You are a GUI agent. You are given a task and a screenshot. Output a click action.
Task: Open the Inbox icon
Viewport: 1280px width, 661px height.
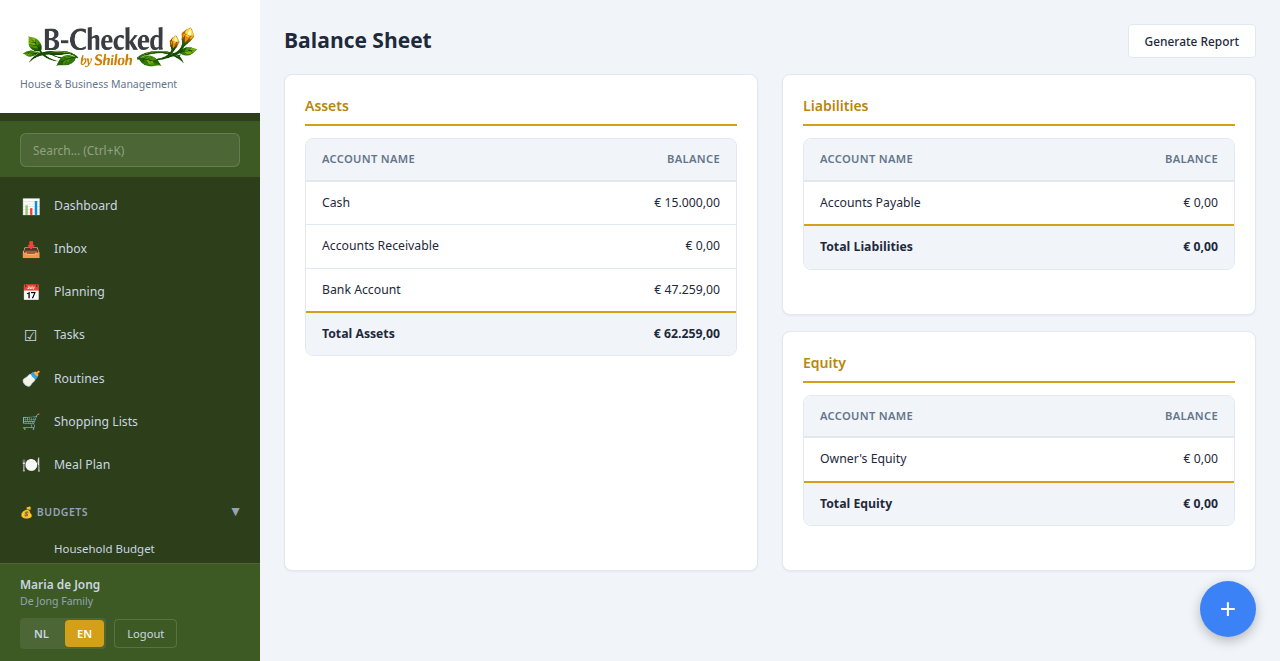30,248
